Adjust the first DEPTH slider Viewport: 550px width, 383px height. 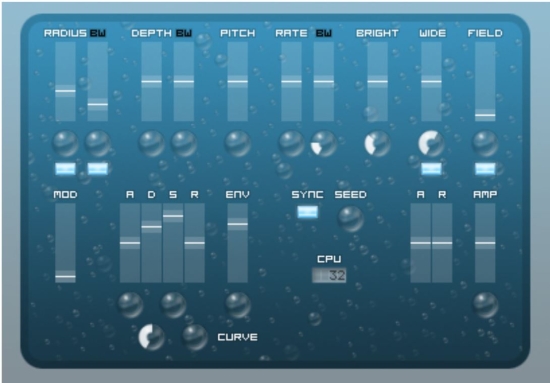(152, 81)
